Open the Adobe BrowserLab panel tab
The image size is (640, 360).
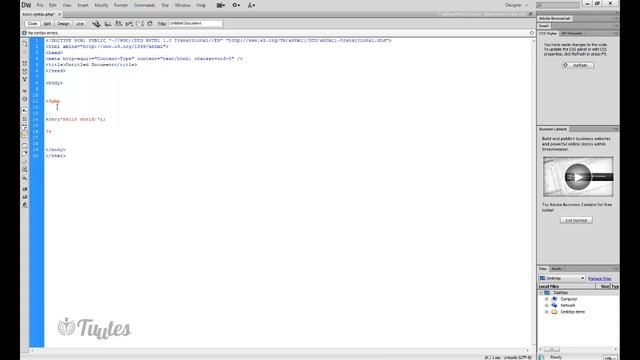click(x=554, y=18)
